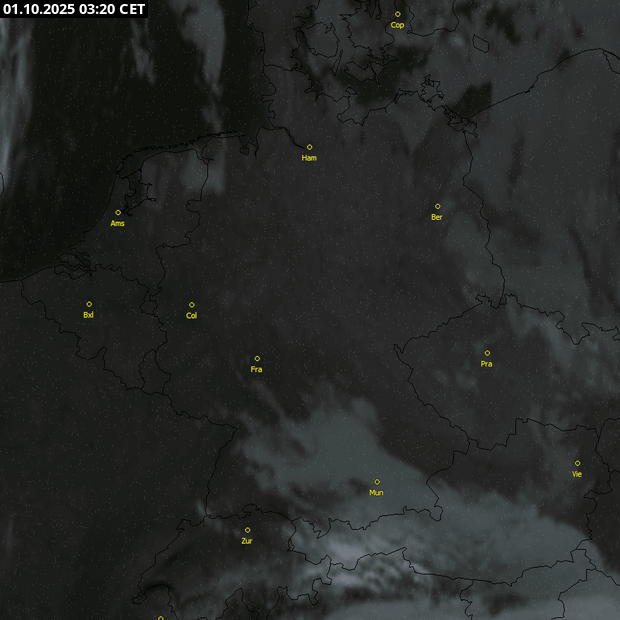
Task: Select the Prague city marker dot
Action: 487,352
